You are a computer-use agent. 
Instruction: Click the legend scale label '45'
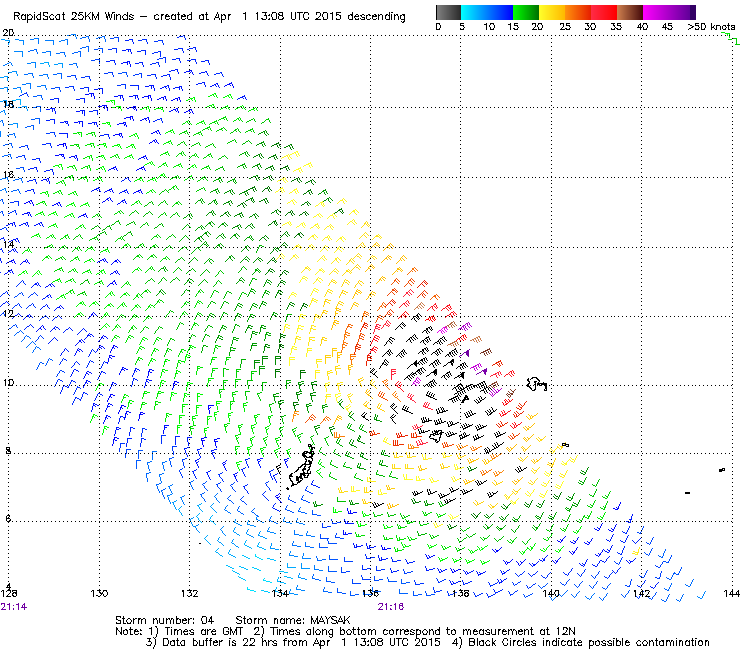pyautogui.click(x=667, y=26)
